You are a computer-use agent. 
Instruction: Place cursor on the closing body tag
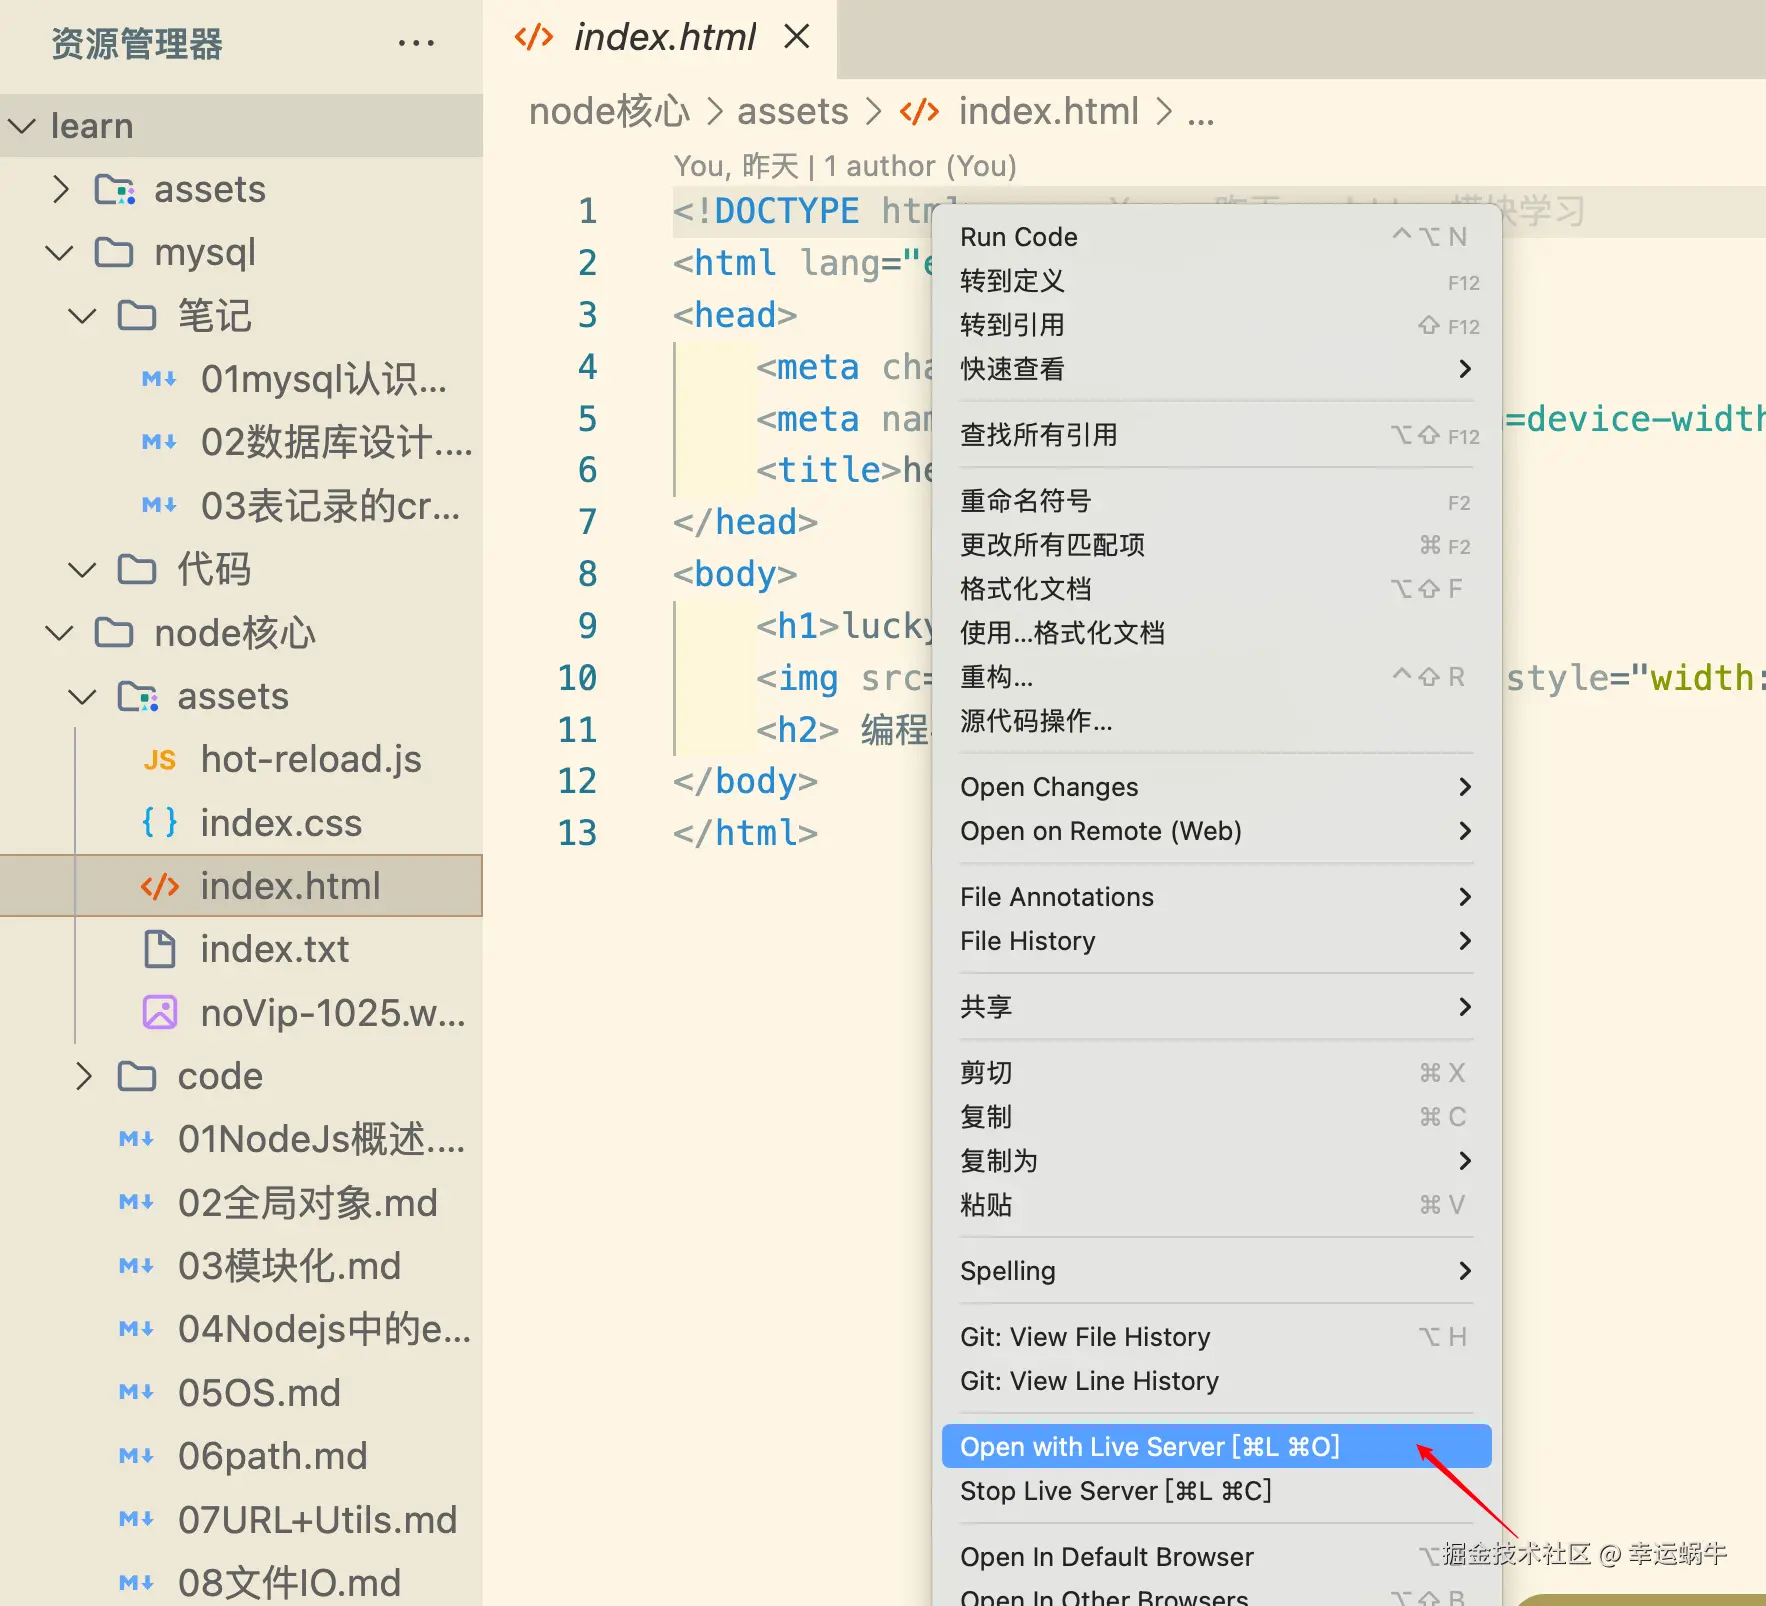[x=746, y=781]
